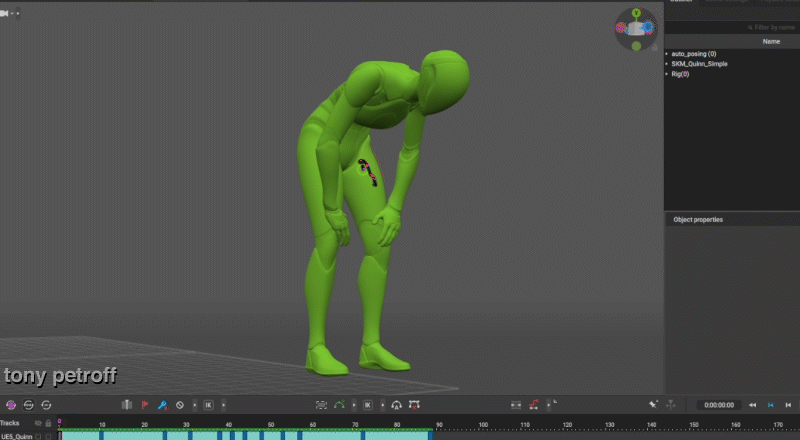
Task: Expand the SKM_Quinn_Simple node in outliner
Action: pos(667,64)
